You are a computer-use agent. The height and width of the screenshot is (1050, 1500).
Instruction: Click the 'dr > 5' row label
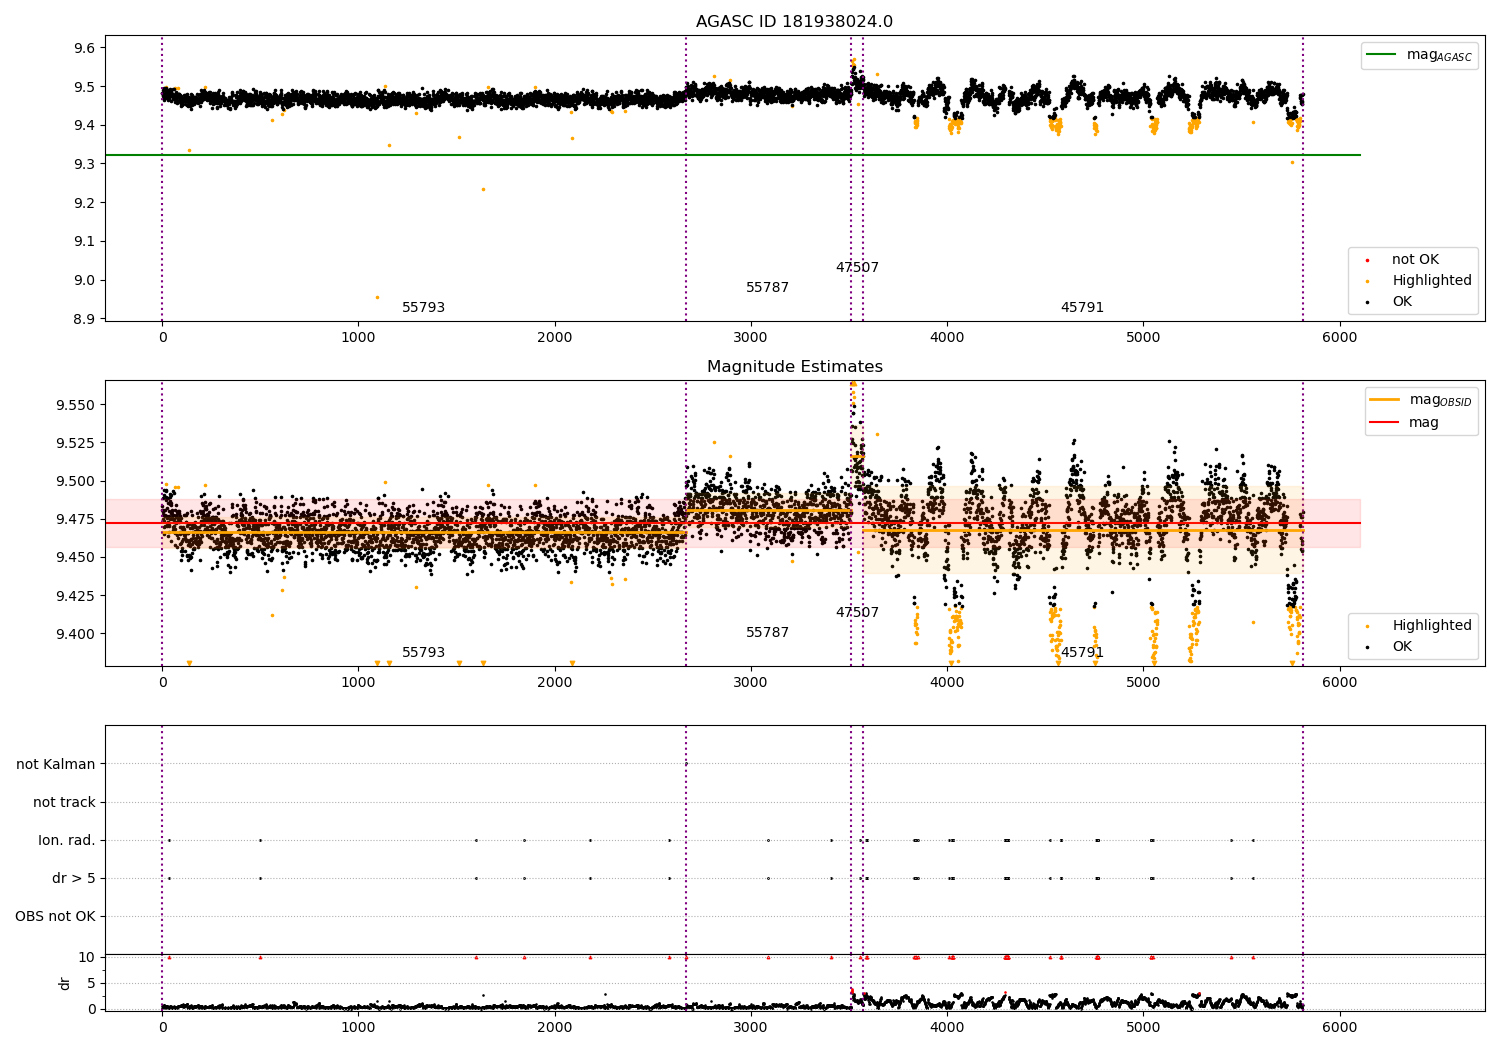74,879
